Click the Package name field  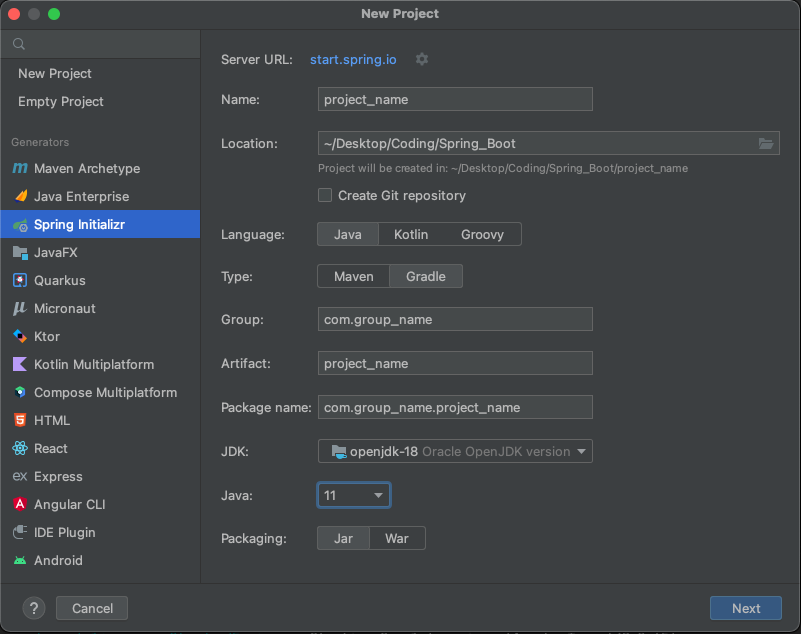(x=455, y=407)
